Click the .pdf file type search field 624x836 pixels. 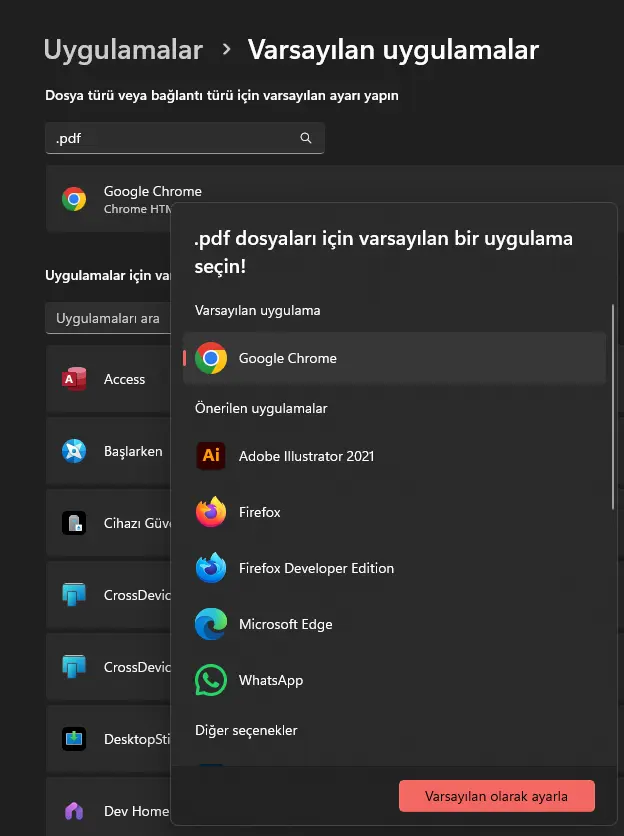click(185, 138)
